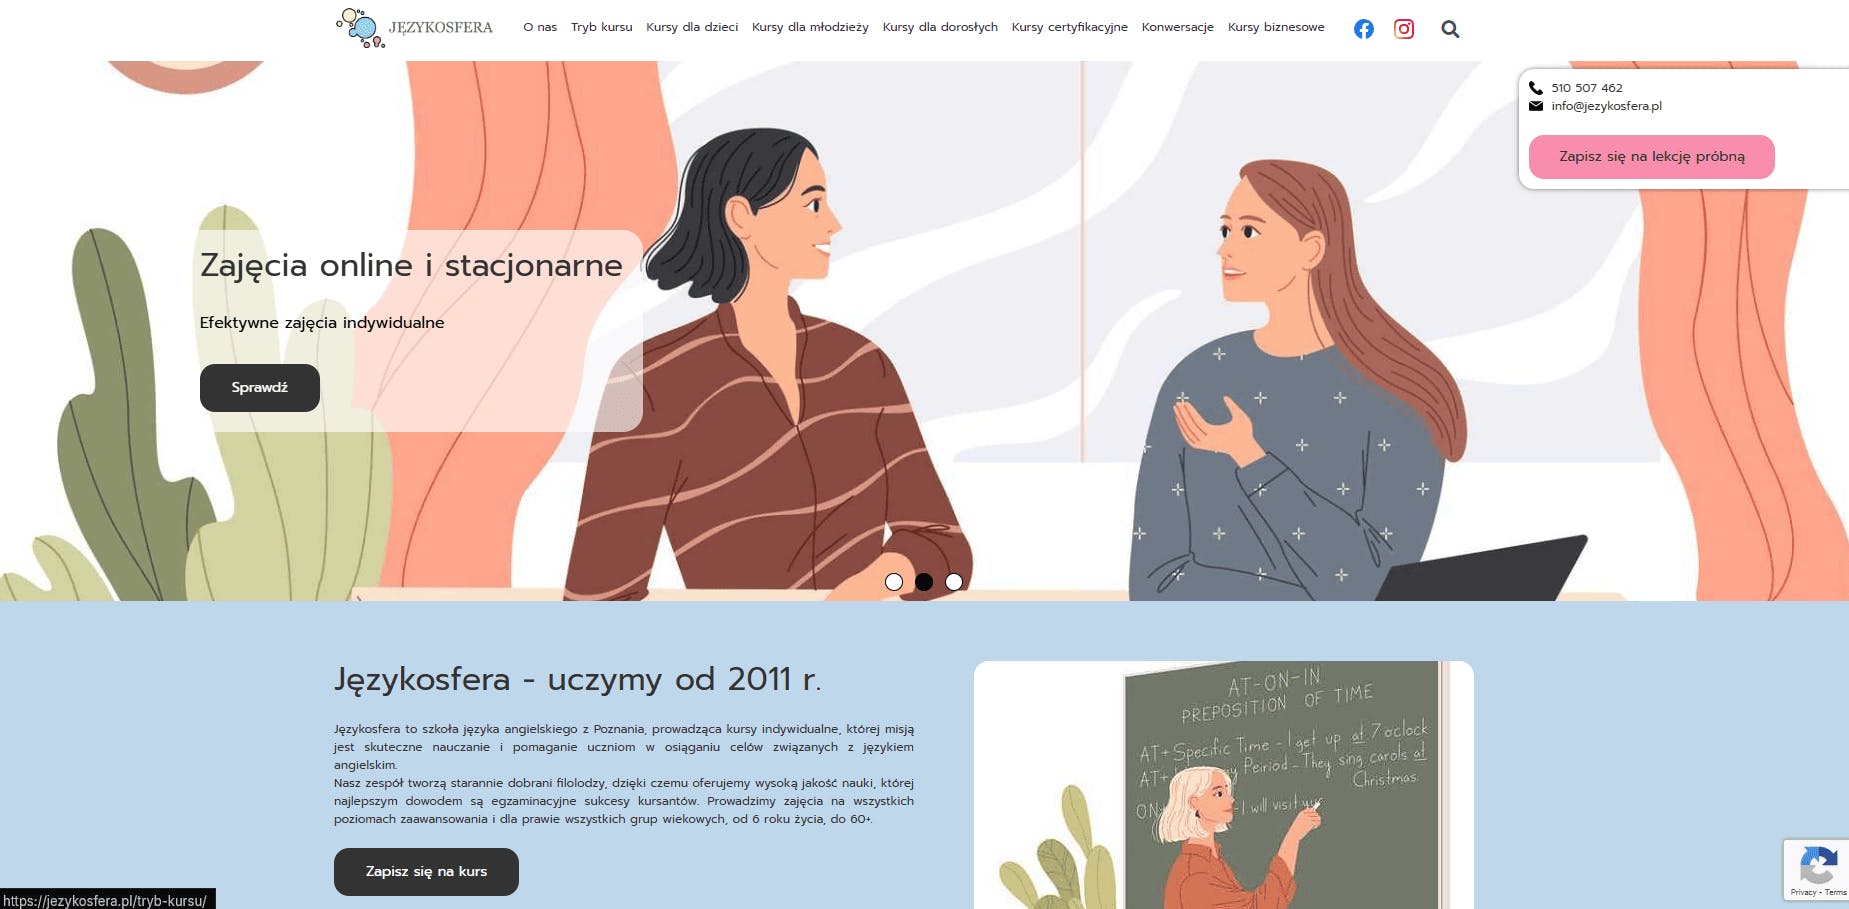Open the O nas page
1849x909 pixels.
(x=540, y=27)
